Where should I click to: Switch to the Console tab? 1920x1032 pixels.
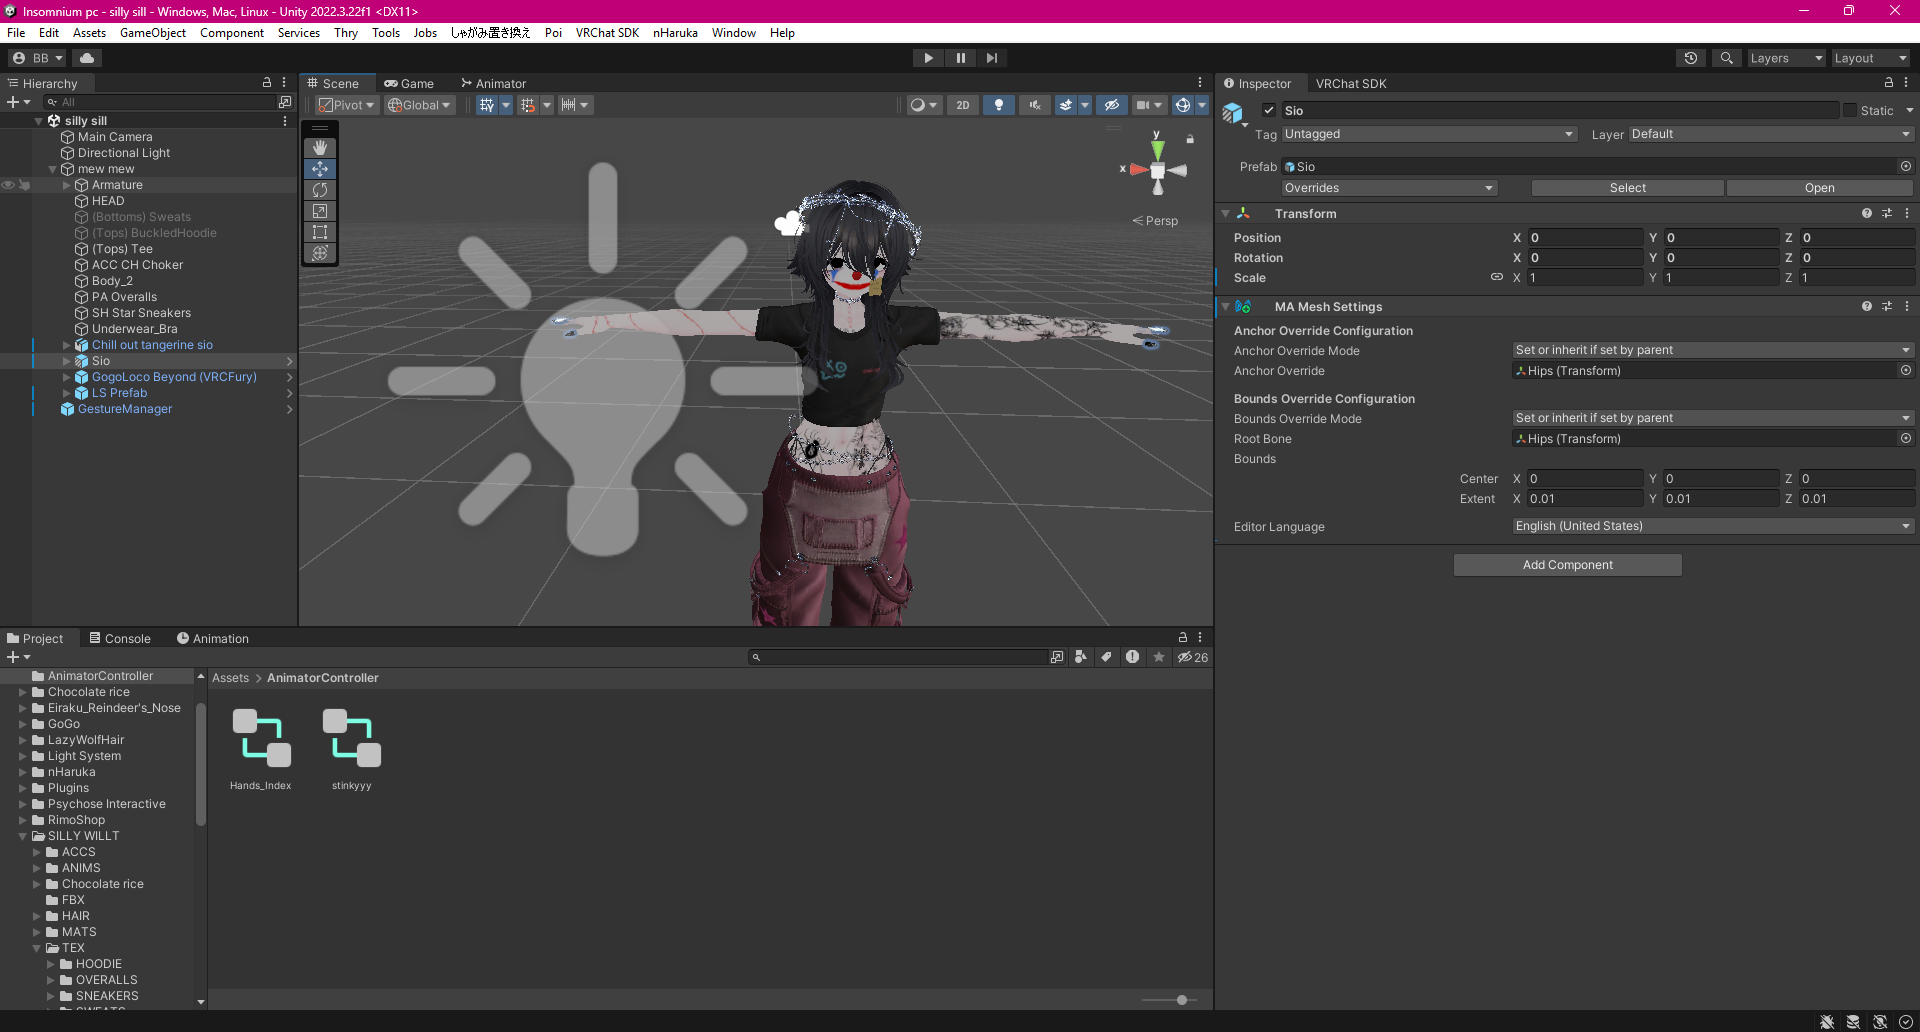click(120, 639)
